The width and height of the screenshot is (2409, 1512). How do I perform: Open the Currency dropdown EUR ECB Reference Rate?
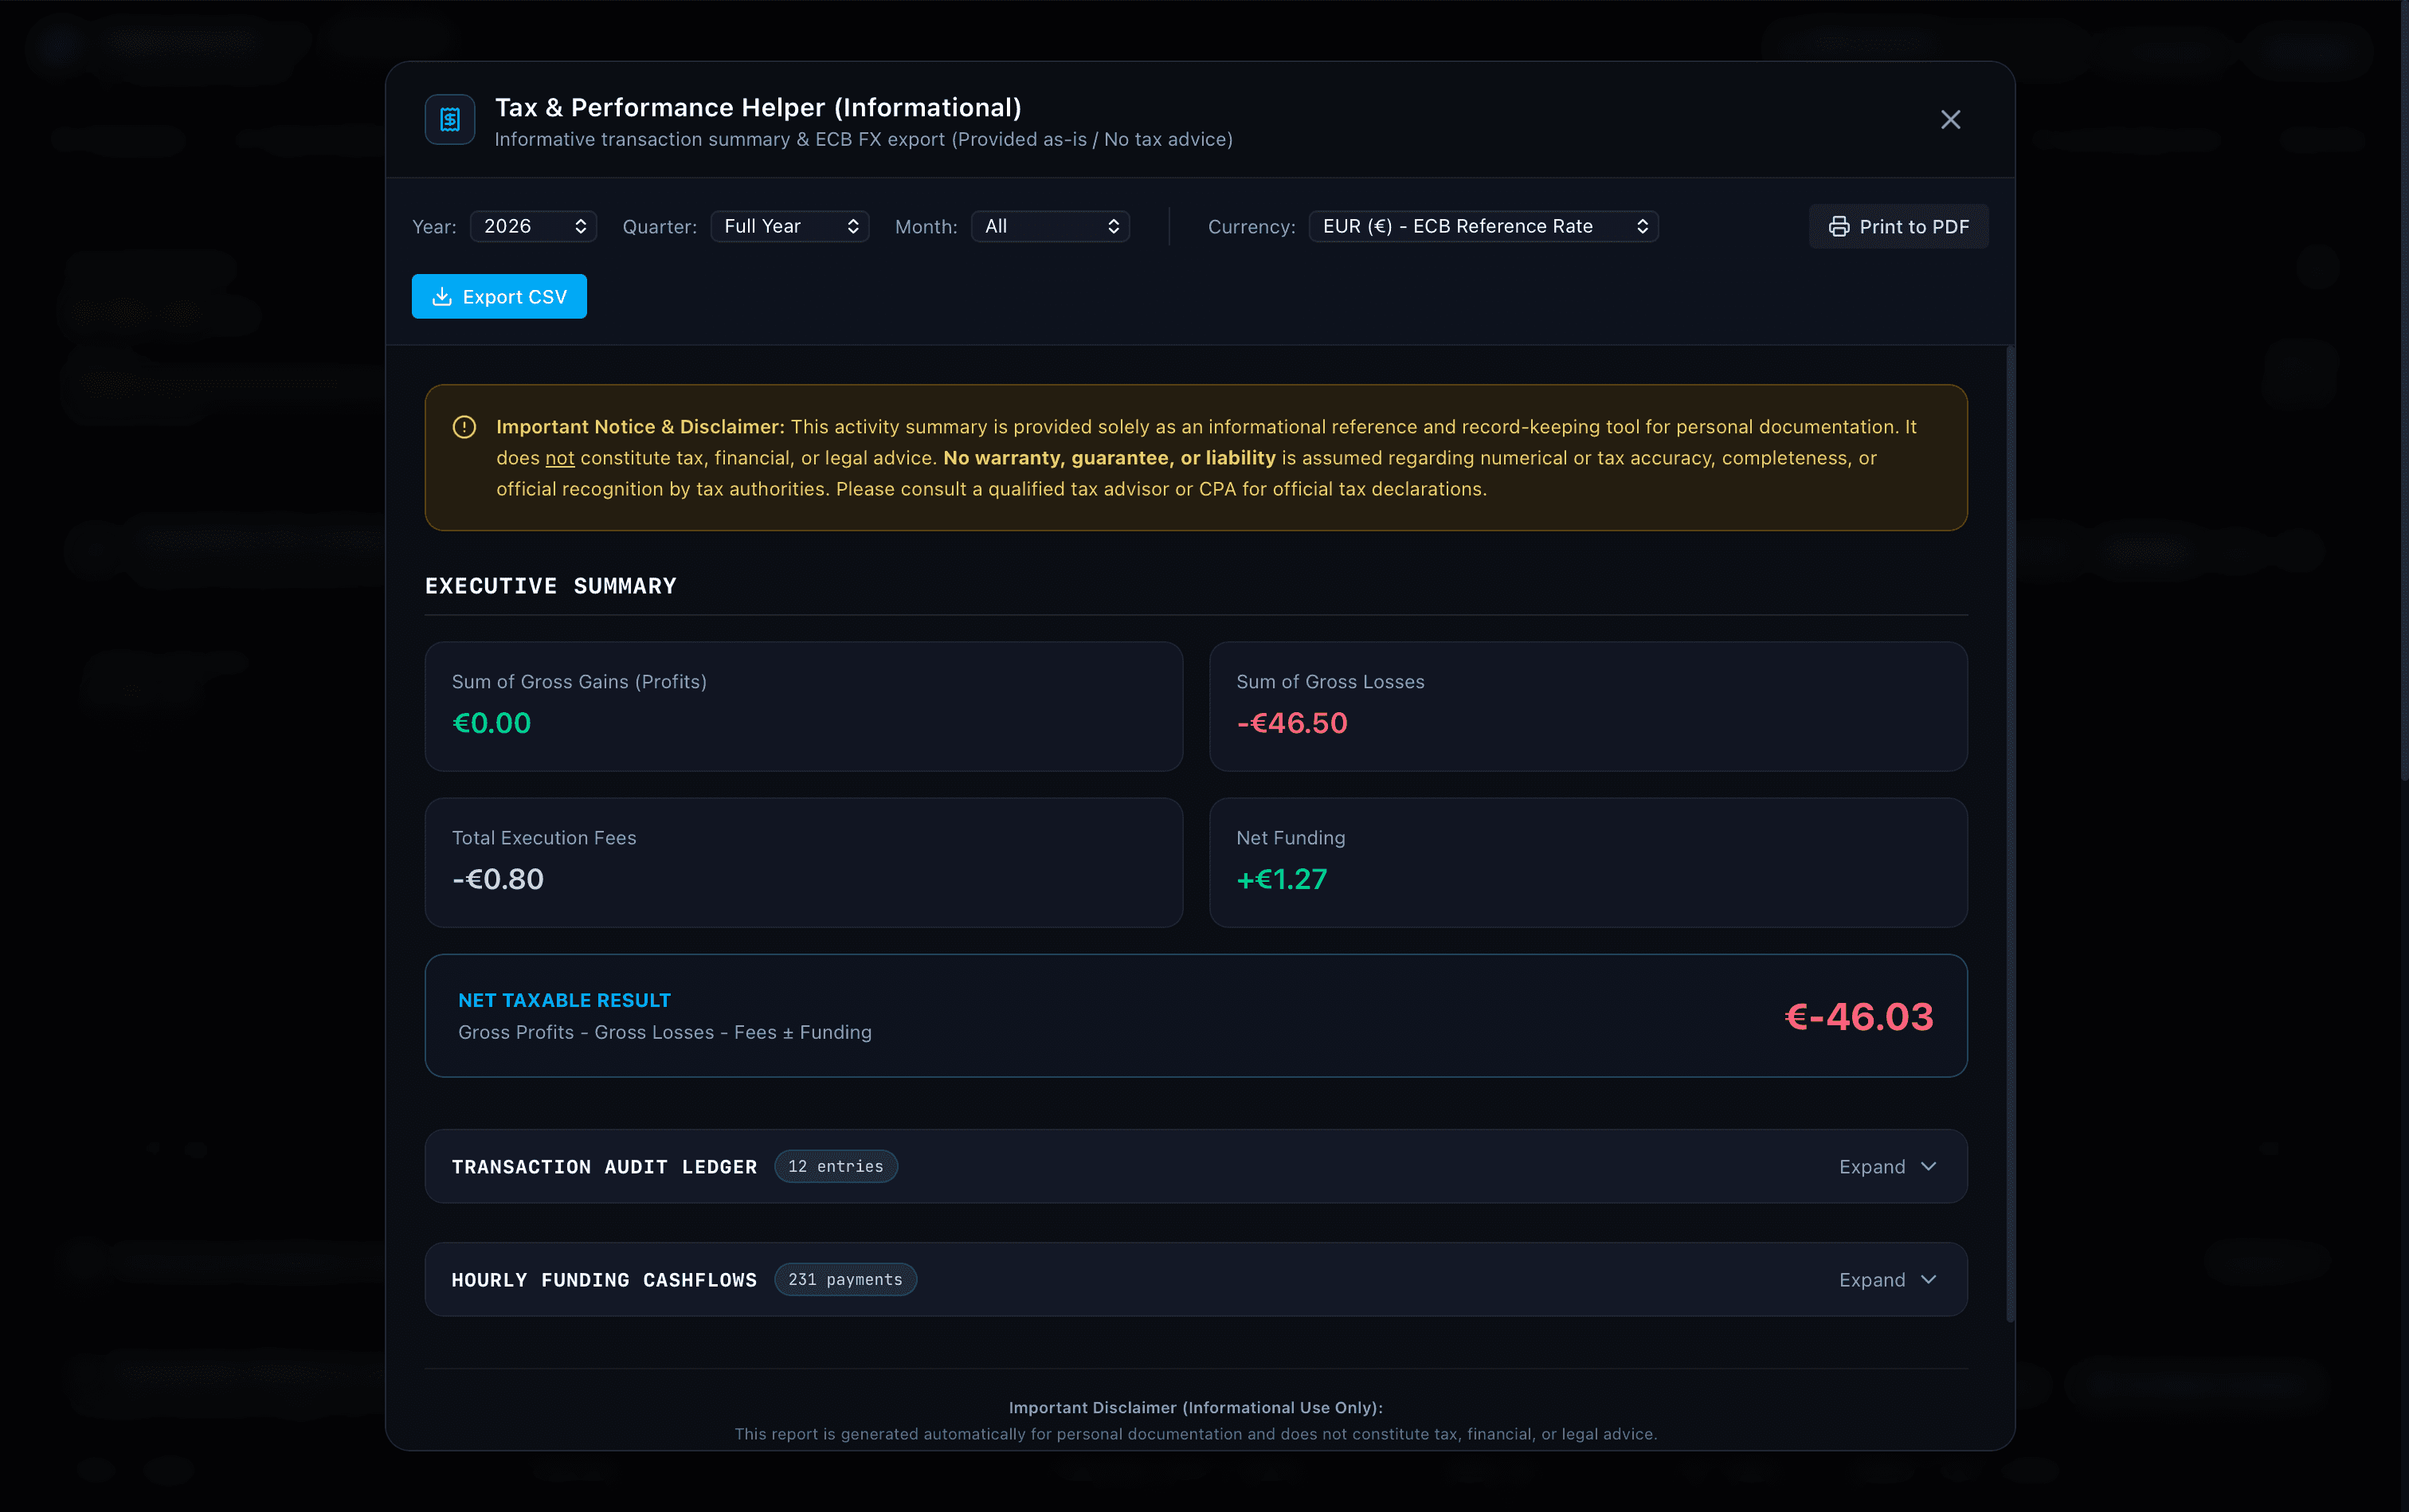click(x=1483, y=226)
